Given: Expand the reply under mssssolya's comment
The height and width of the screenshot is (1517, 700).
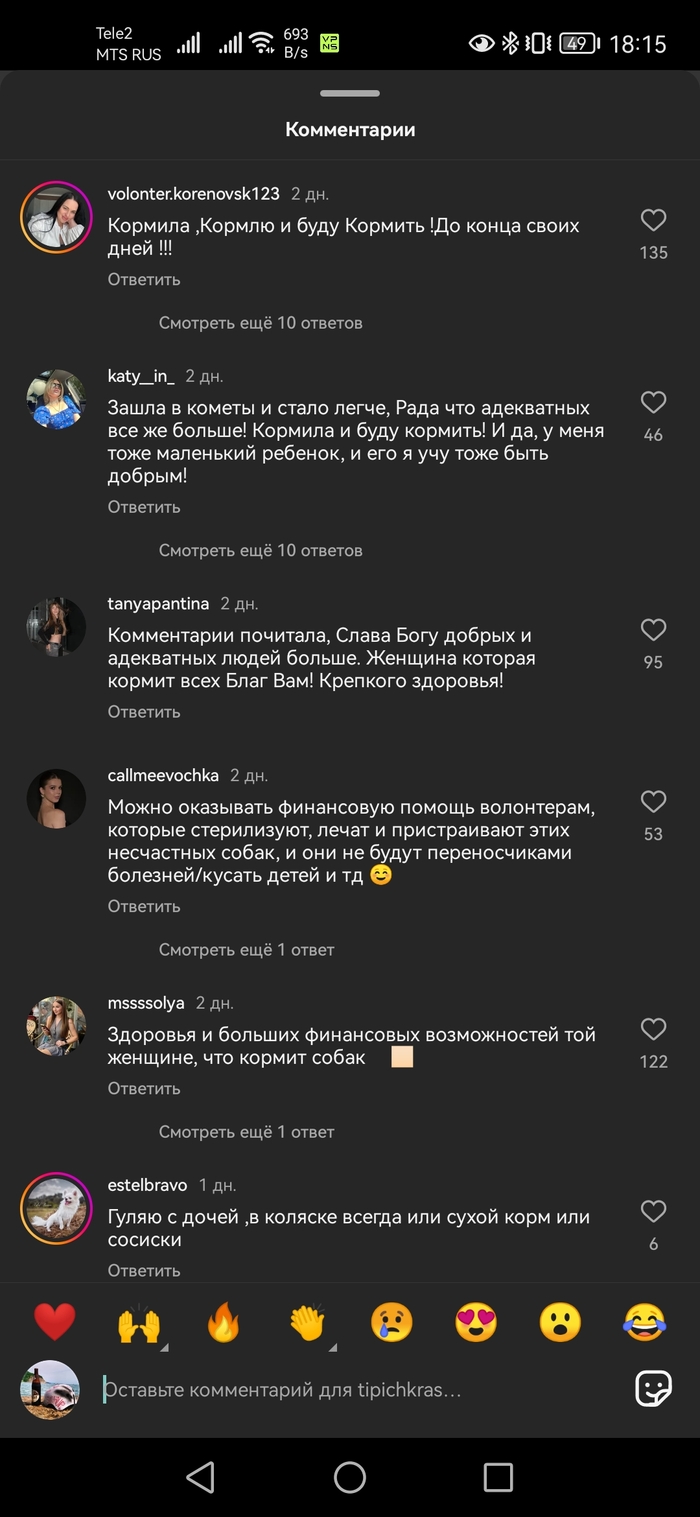Looking at the screenshot, I should pos(247,1131).
